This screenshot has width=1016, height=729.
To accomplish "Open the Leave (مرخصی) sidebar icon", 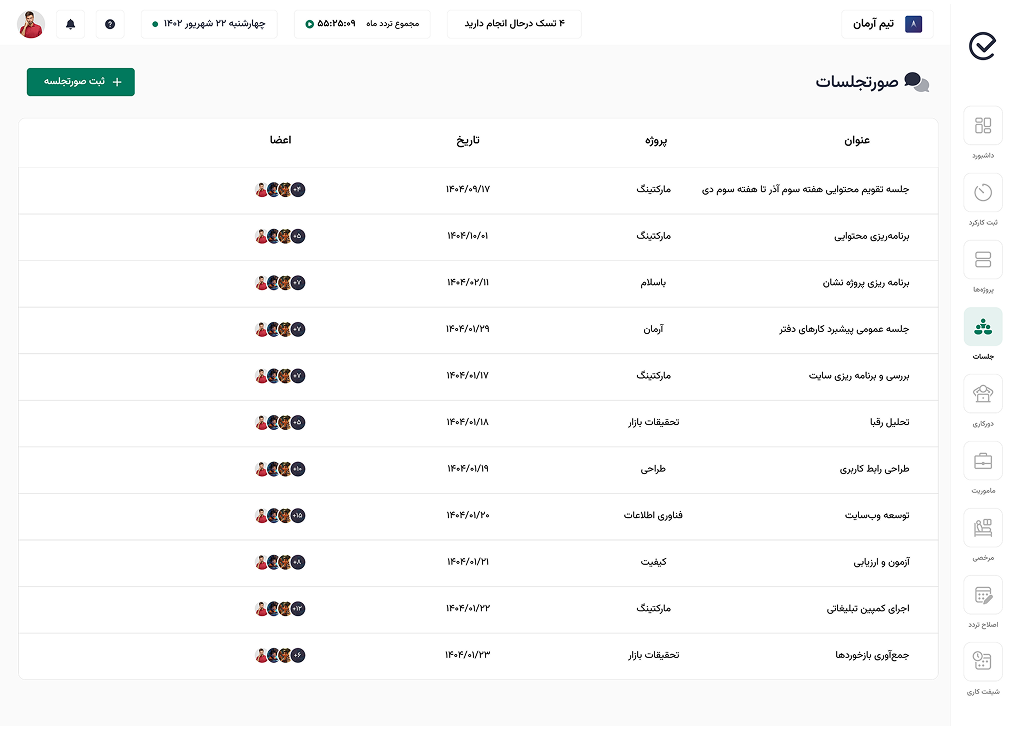I will pos(982,527).
